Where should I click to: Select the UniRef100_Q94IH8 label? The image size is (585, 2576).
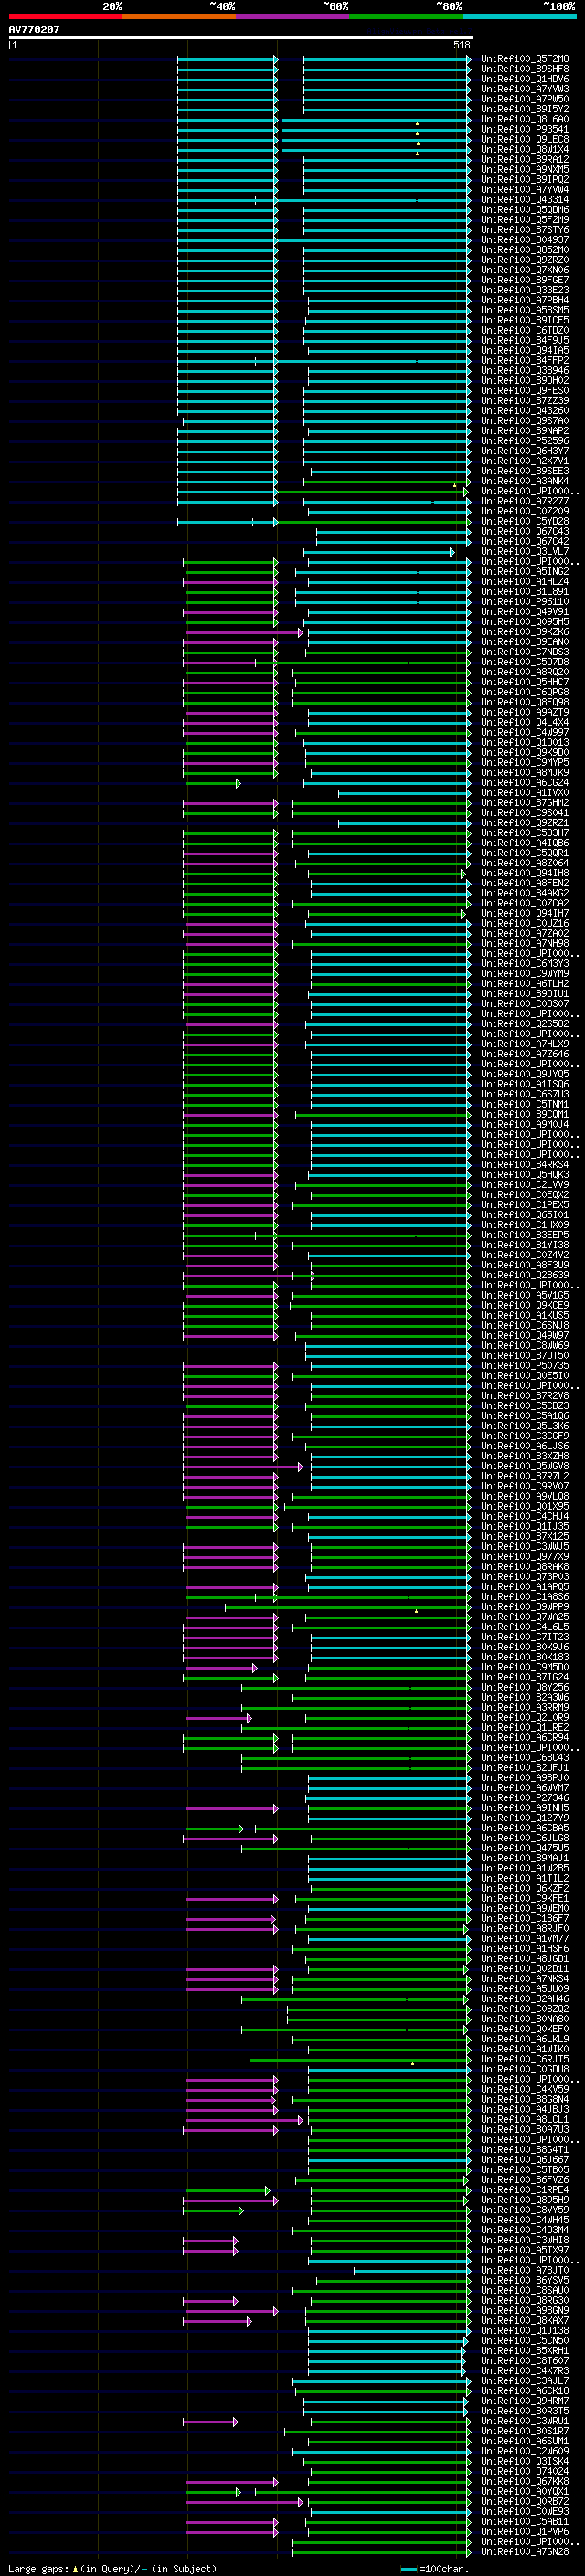(x=525, y=873)
